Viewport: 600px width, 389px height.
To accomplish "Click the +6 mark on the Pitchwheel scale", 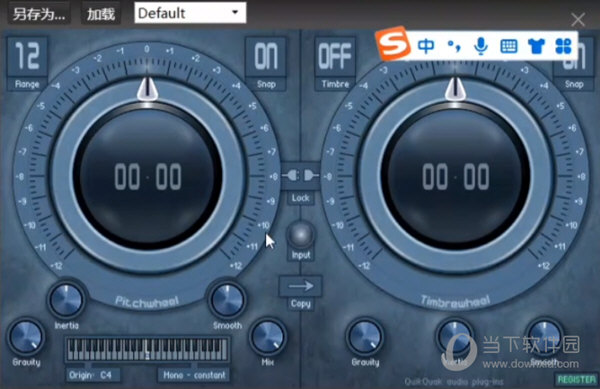I will point(264,128).
